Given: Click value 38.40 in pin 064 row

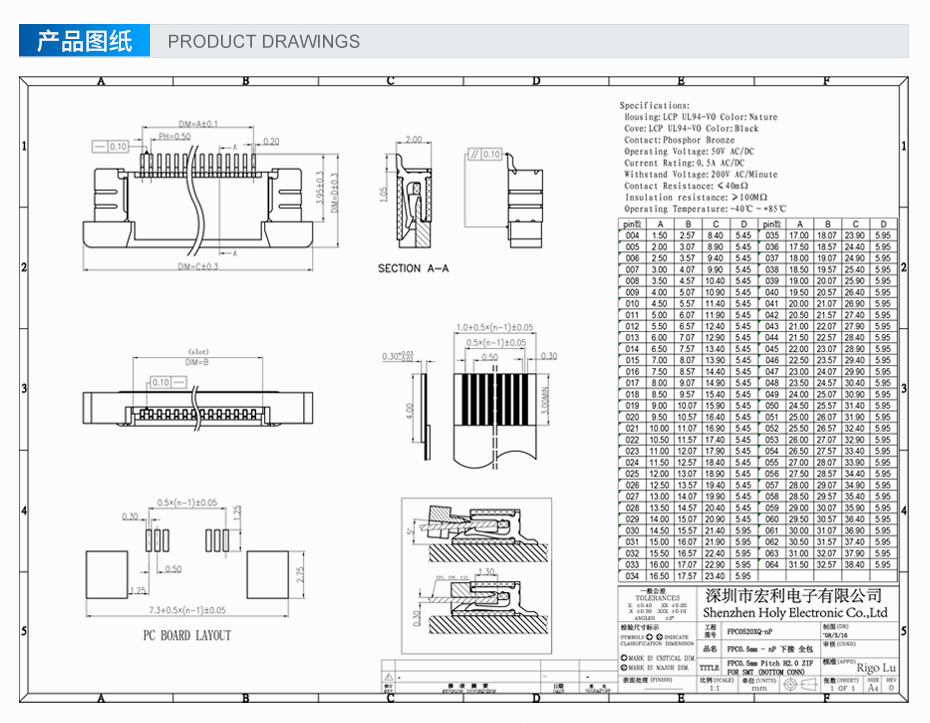Looking at the screenshot, I should (x=855, y=565).
